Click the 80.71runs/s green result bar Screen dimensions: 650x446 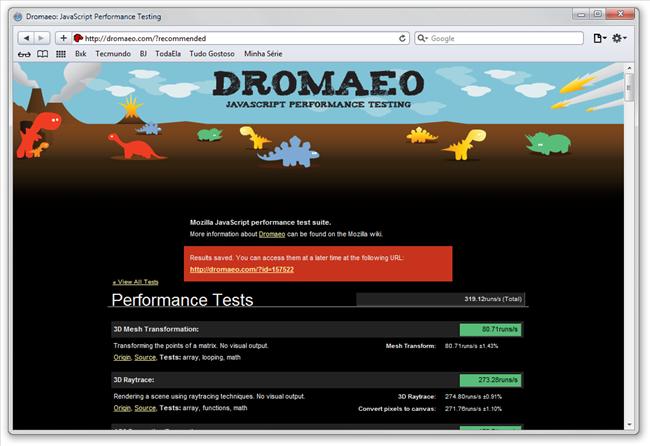[490, 330]
